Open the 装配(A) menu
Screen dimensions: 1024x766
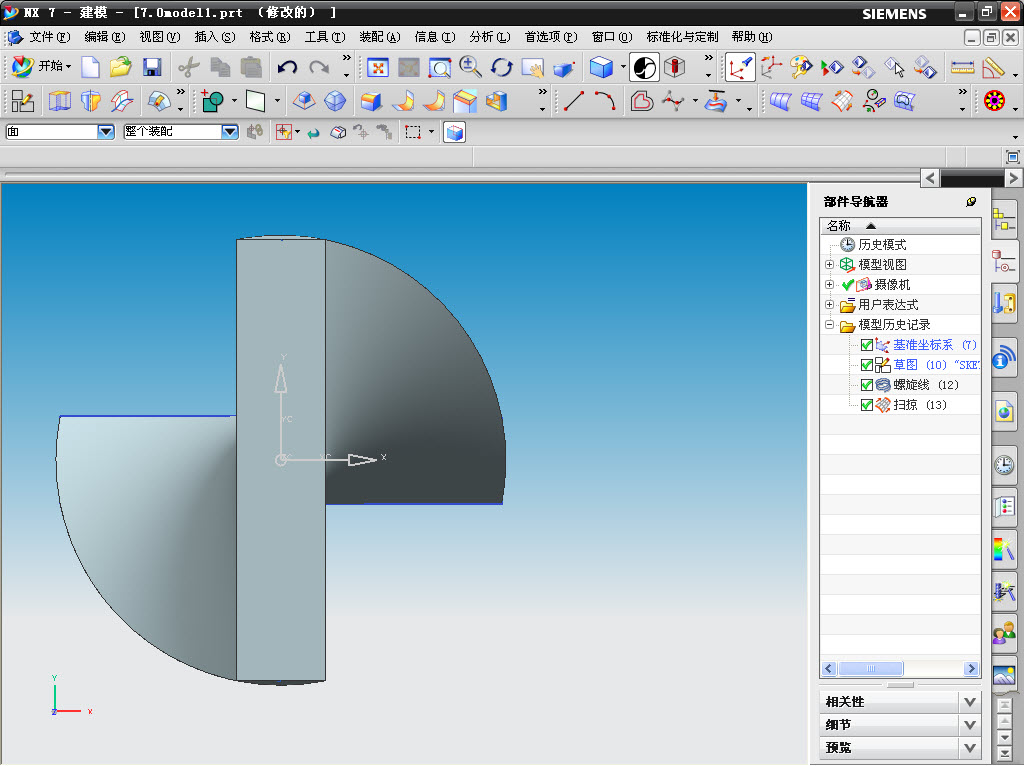(379, 37)
